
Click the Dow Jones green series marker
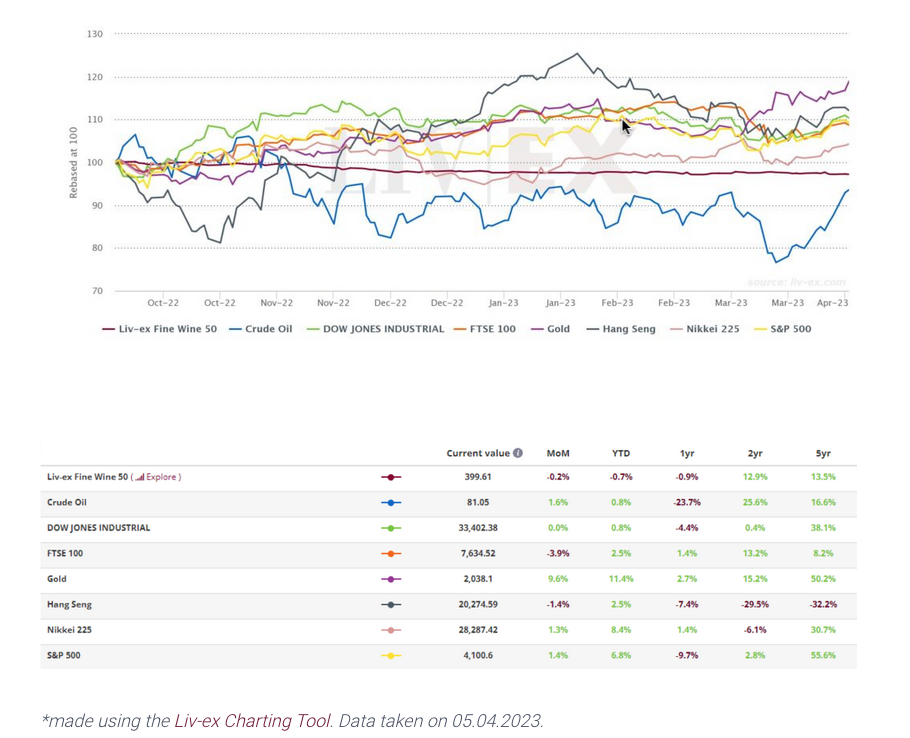pyautogui.click(x=391, y=528)
